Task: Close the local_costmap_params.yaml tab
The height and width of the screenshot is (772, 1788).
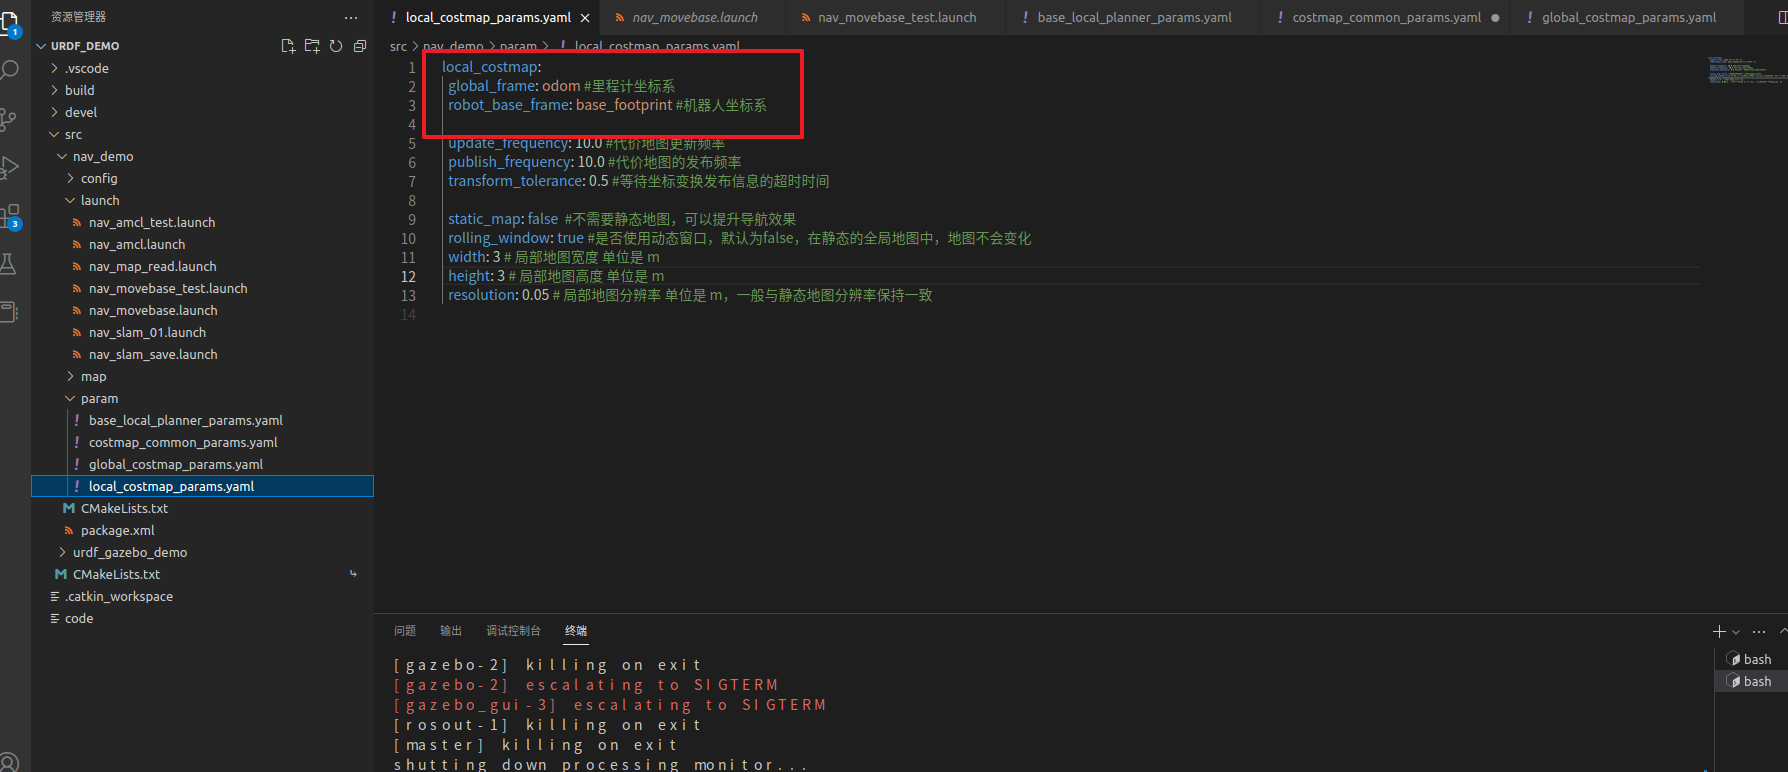Action: point(585,18)
